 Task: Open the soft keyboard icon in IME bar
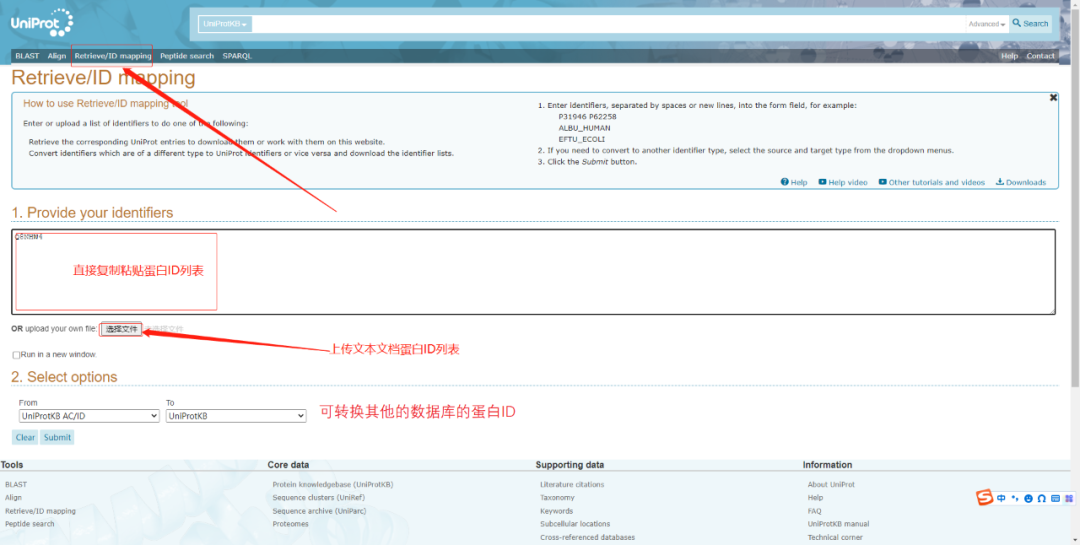click(1054, 498)
